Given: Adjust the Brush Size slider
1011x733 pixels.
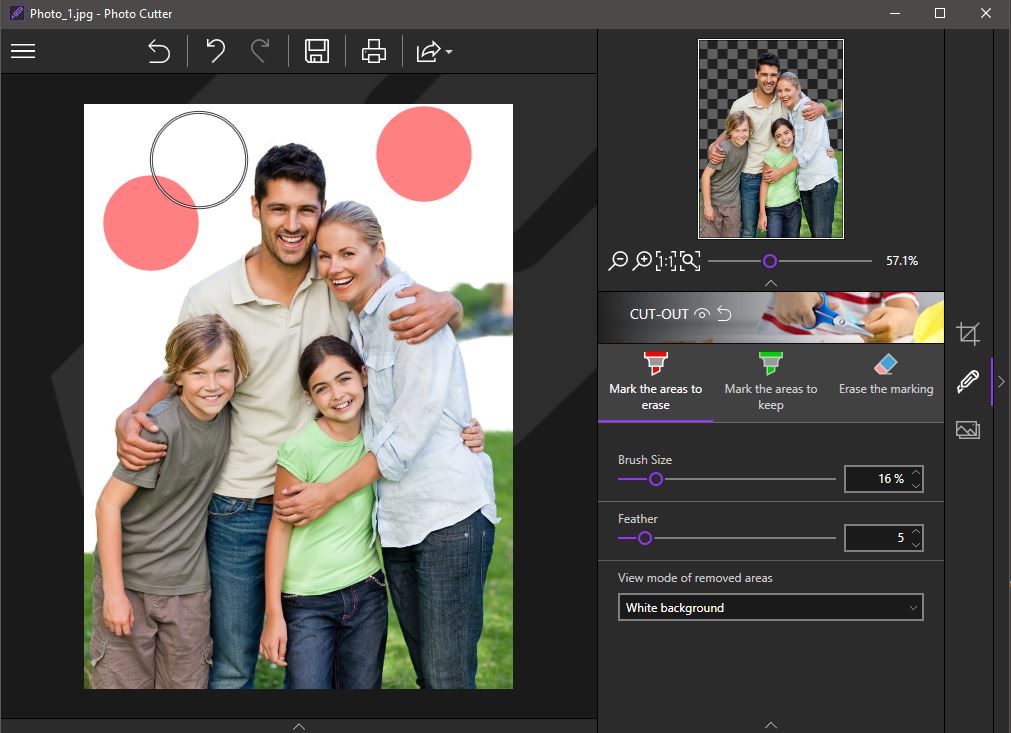Looking at the screenshot, I should pos(656,479).
